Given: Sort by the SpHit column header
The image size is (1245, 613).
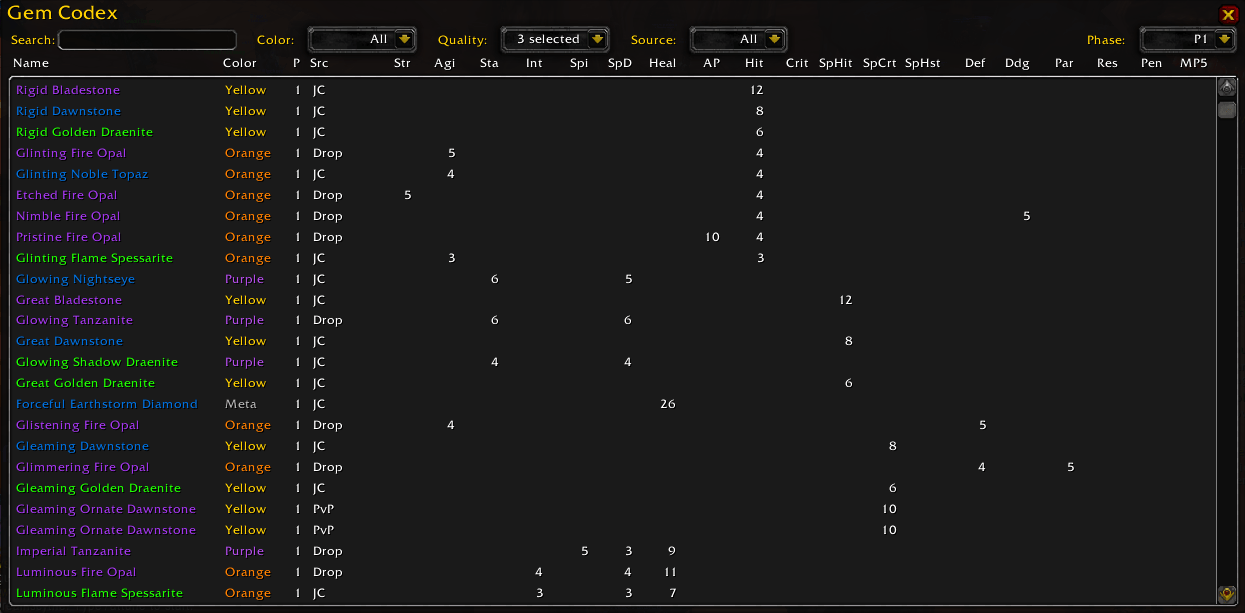Looking at the screenshot, I should 836,63.
